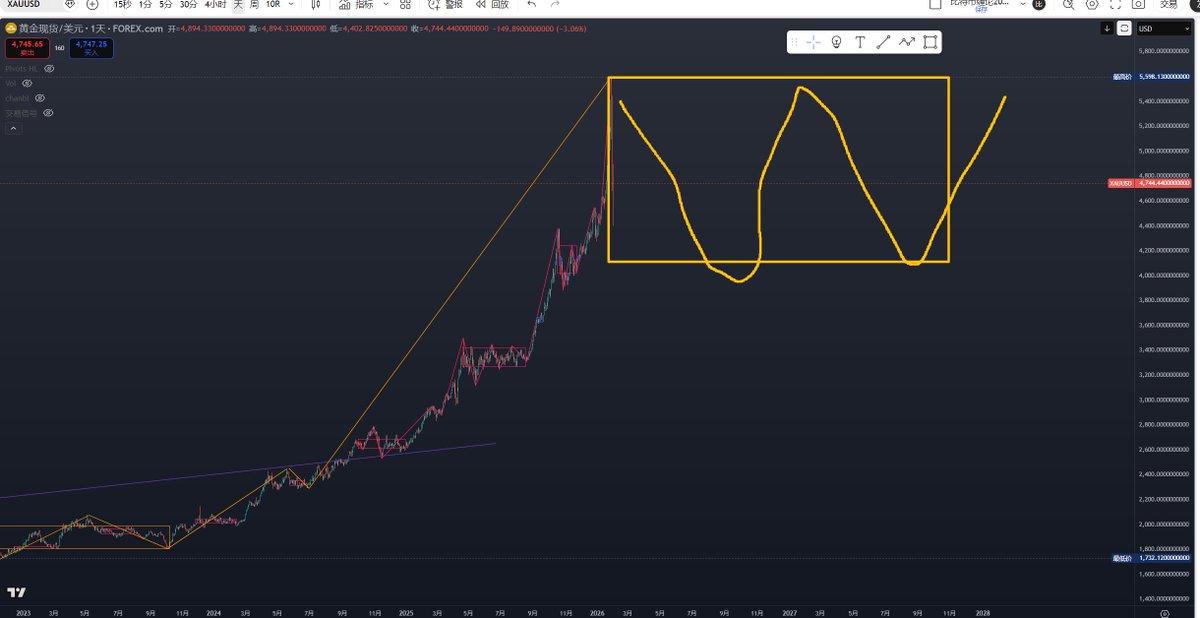Expand the timeframe interval dropdown
The image size is (1200, 618).
pyautogui.click(x=291, y=4)
